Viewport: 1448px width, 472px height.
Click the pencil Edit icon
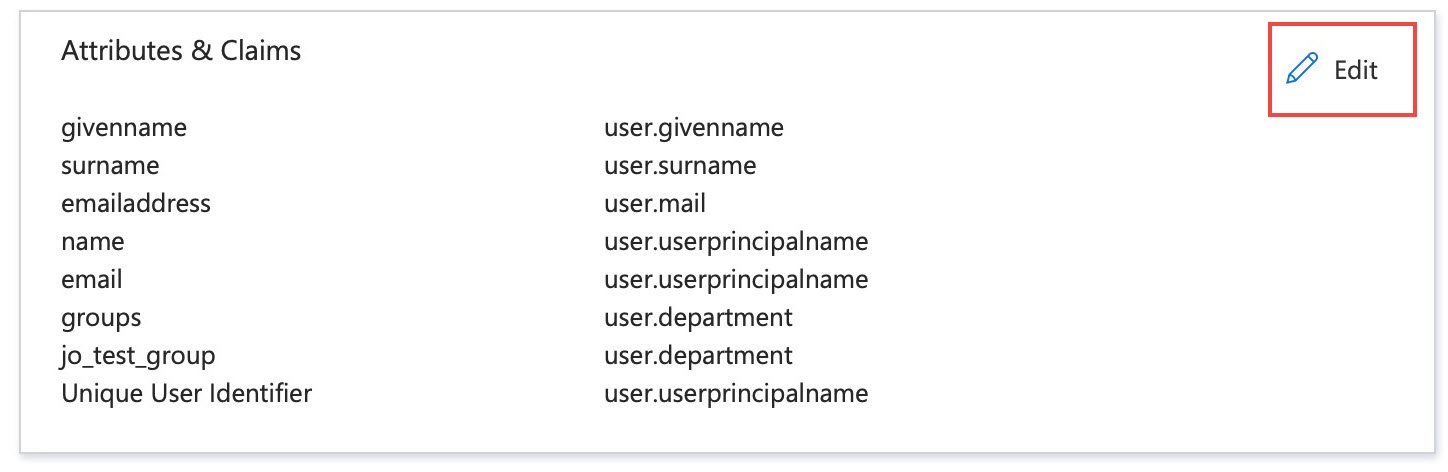(1302, 70)
